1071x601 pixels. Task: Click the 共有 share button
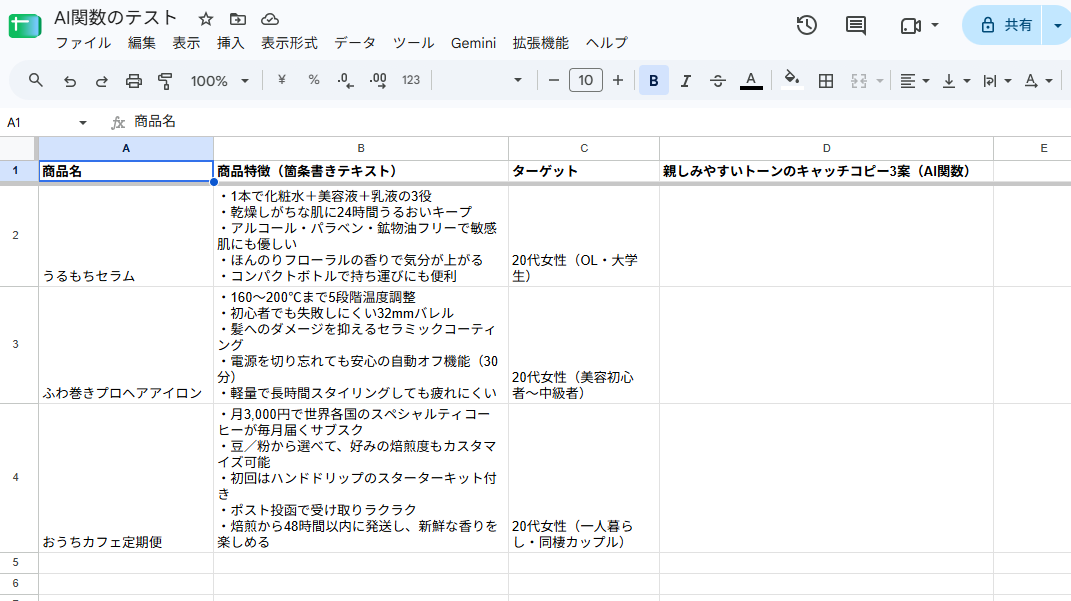coord(1003,26)
